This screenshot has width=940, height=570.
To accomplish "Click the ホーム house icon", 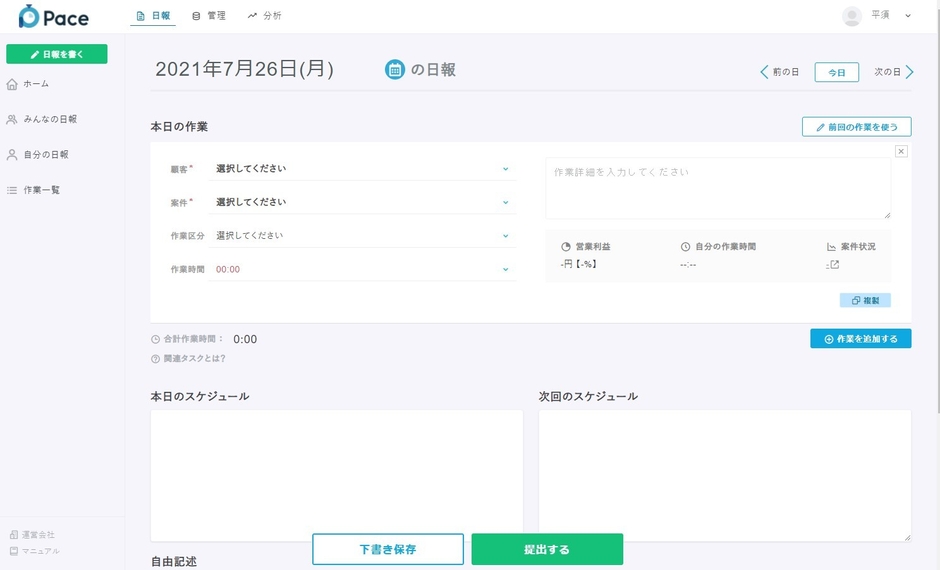I will (x=12, y=84).
